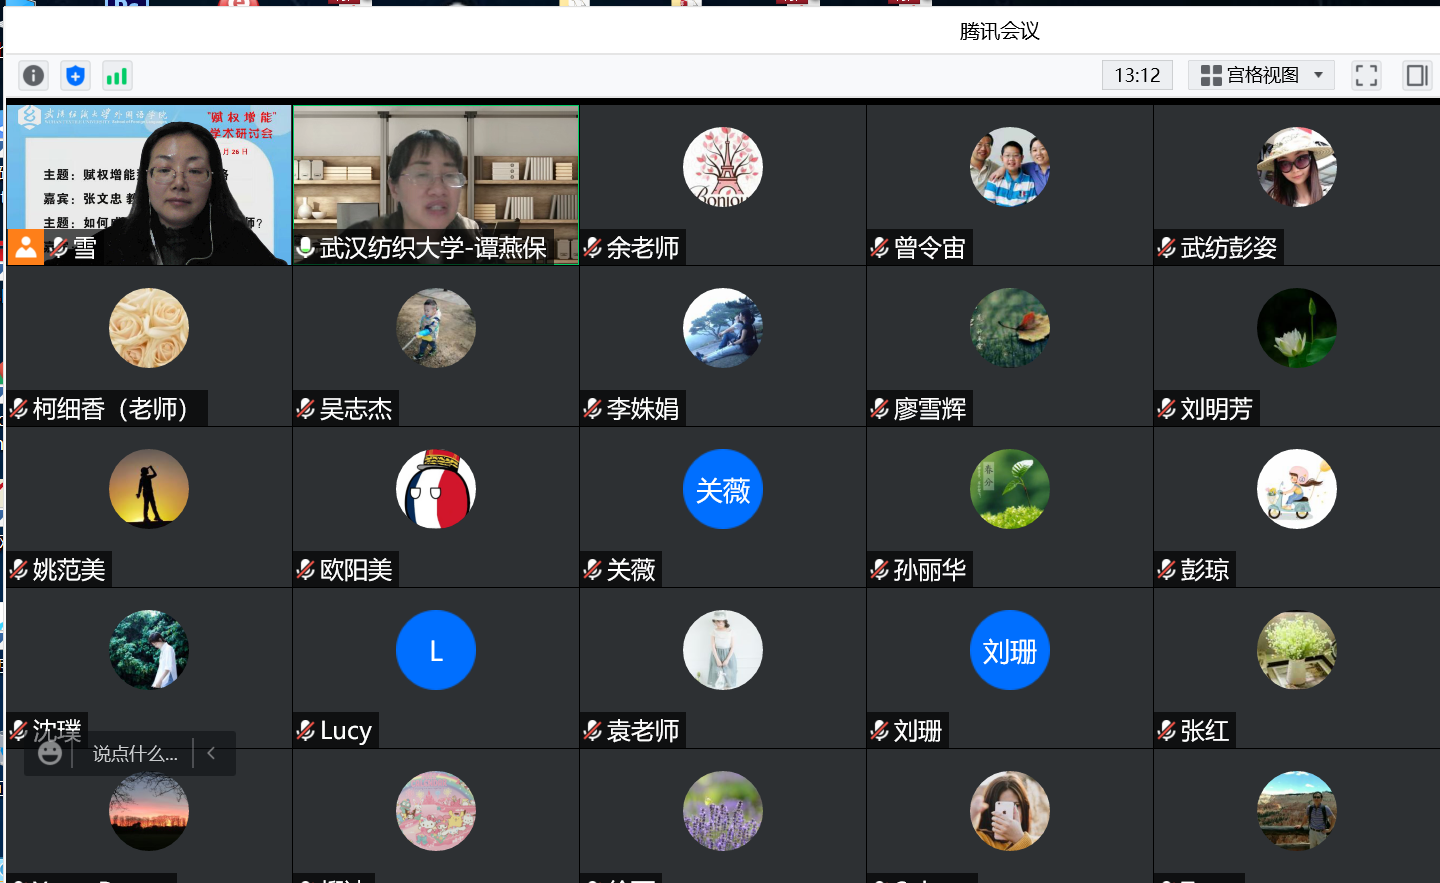Click the blue security shield icon
This screenshot has height=883, width=1440.
click(75, 76)
